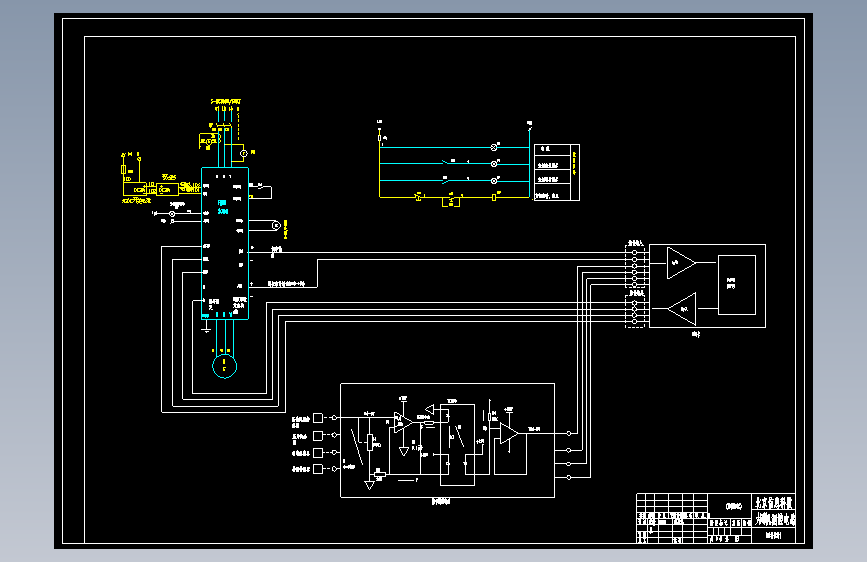Viewport: 867px width, 562px height.
Task: Select the circle ending the loop right of inverter
Action: click(x=276, y=226)
